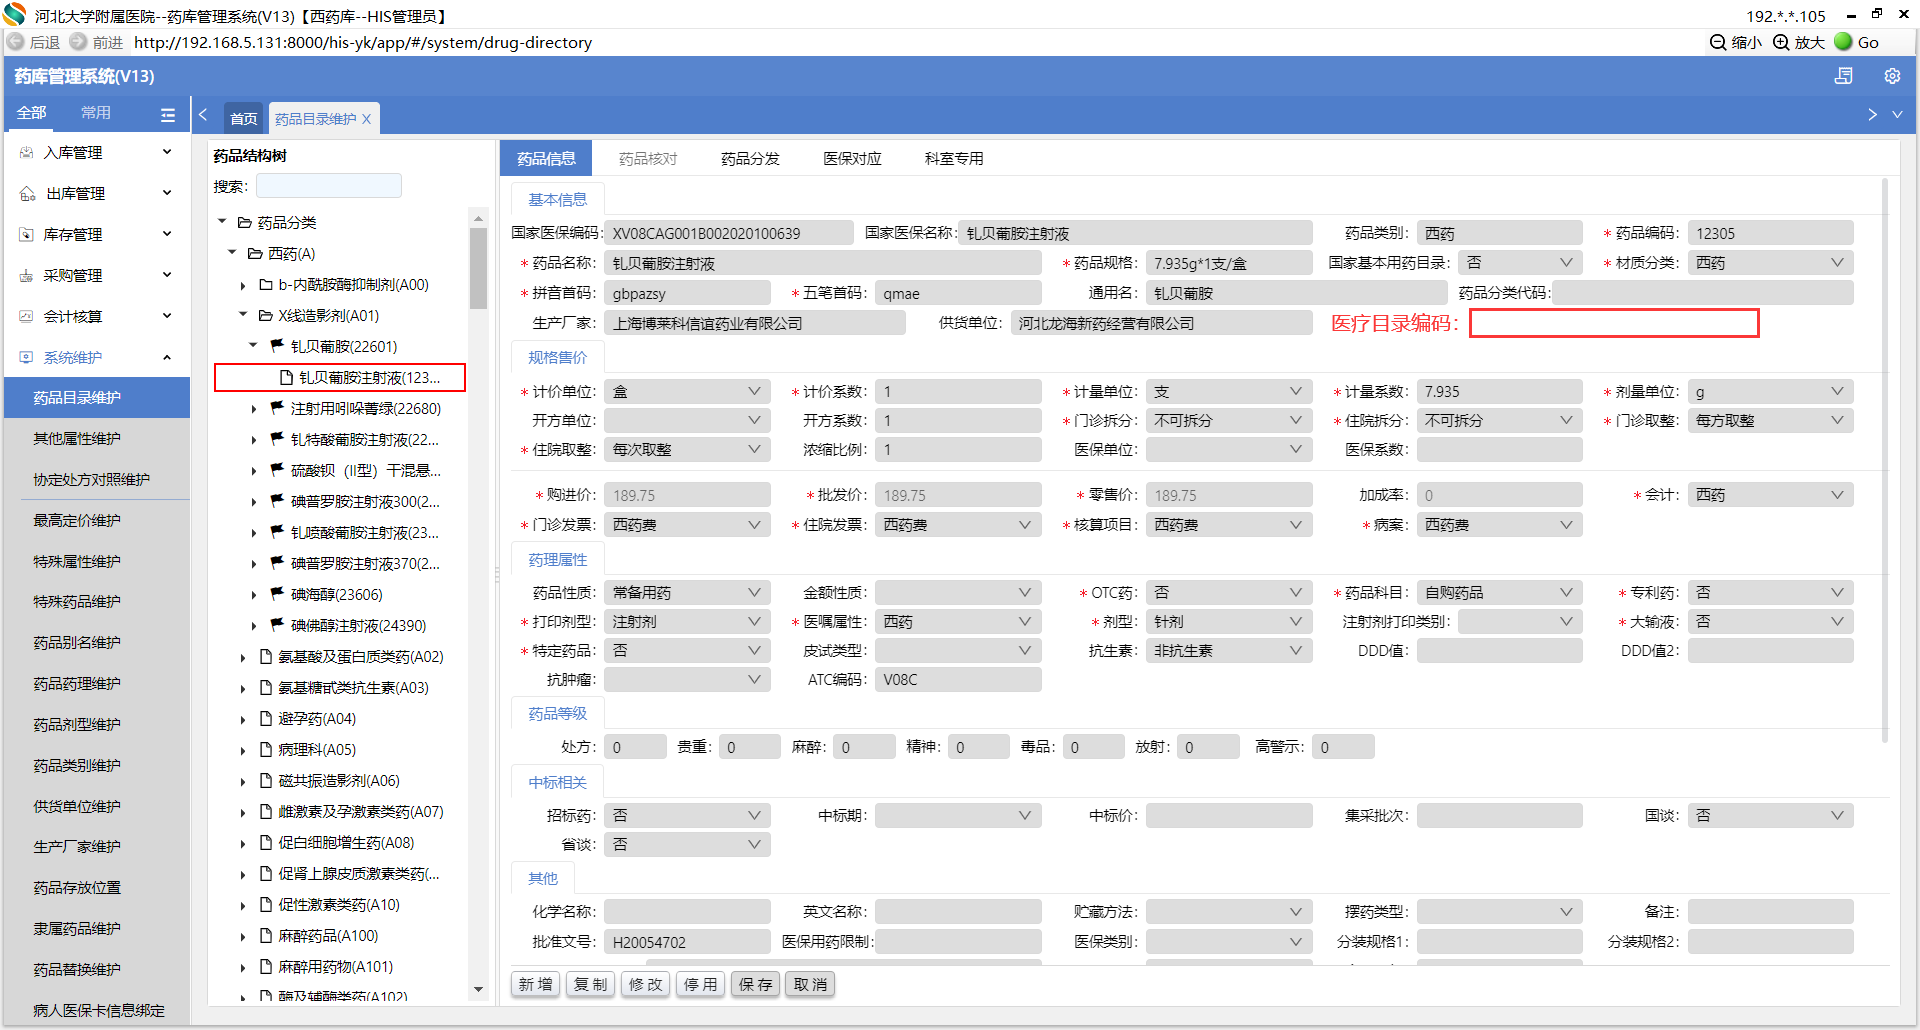1920x1030 pixels.
Task: Click the zoom in magnifier icon
Action: 1781,42
